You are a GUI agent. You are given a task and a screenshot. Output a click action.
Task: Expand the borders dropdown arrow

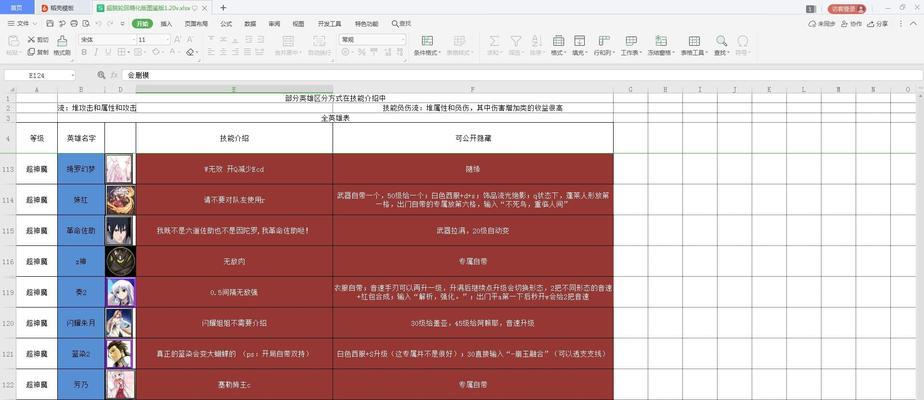pos(128,52)
